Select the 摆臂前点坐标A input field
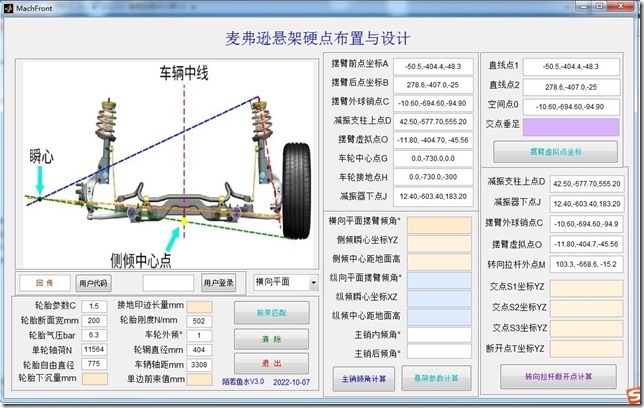 (x=433, y=67)
